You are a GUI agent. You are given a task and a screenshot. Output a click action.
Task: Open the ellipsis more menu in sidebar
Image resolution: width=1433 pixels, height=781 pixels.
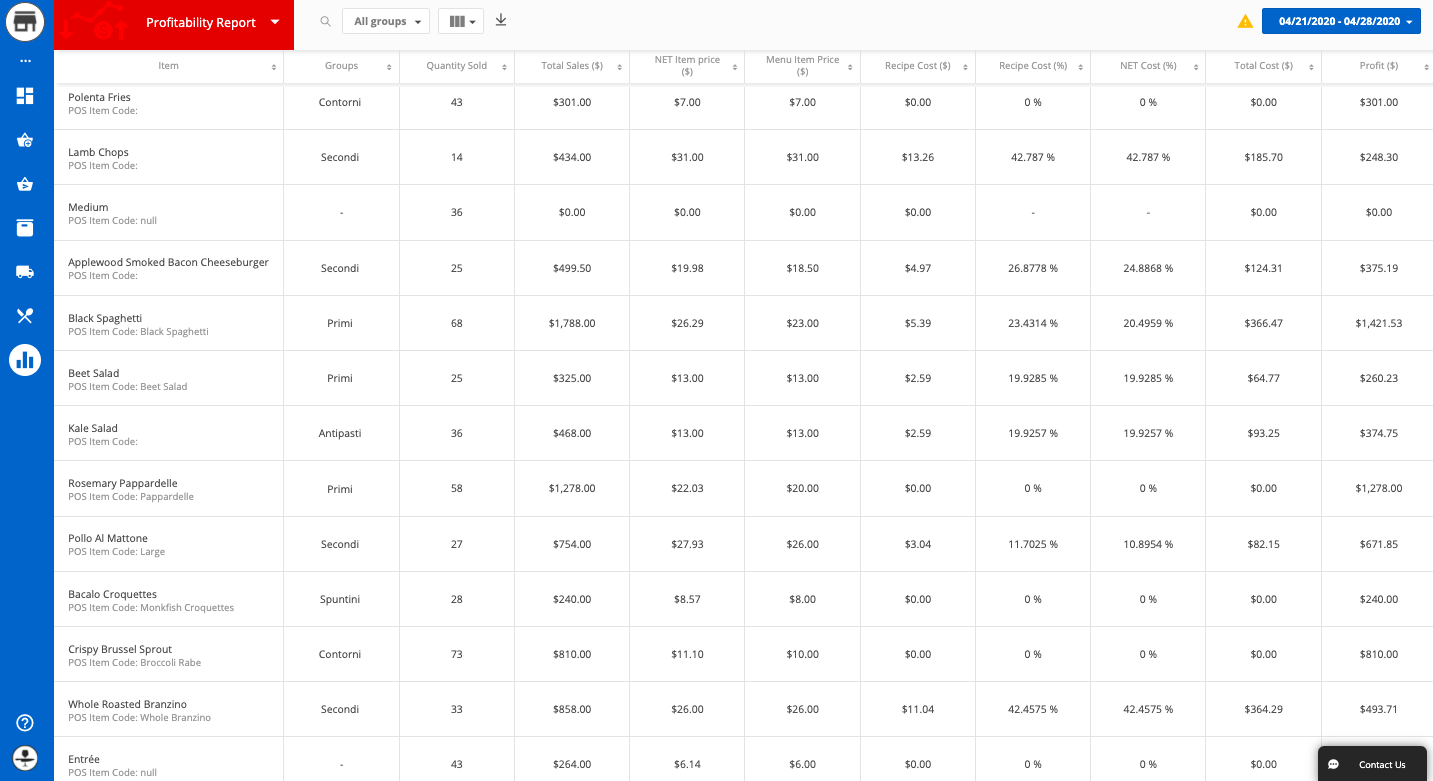pyautogui.click(x=25, y=61)
